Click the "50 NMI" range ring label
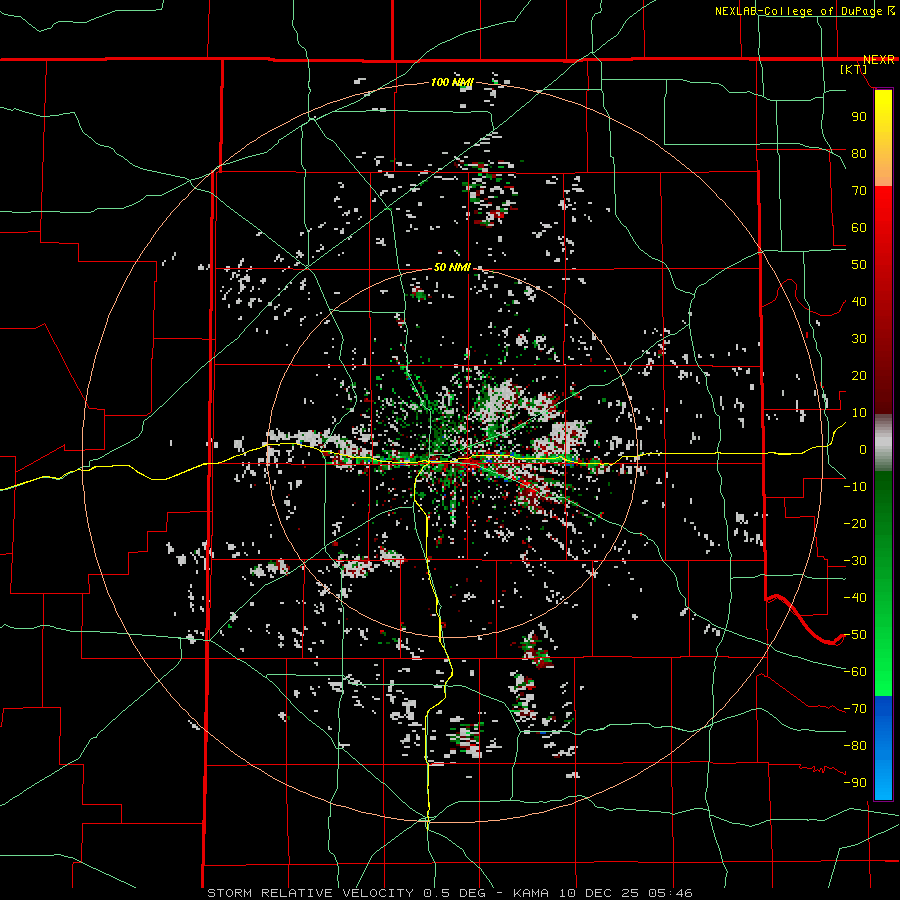900x900 pixels. pyautogui.click(x=452, y=267)
